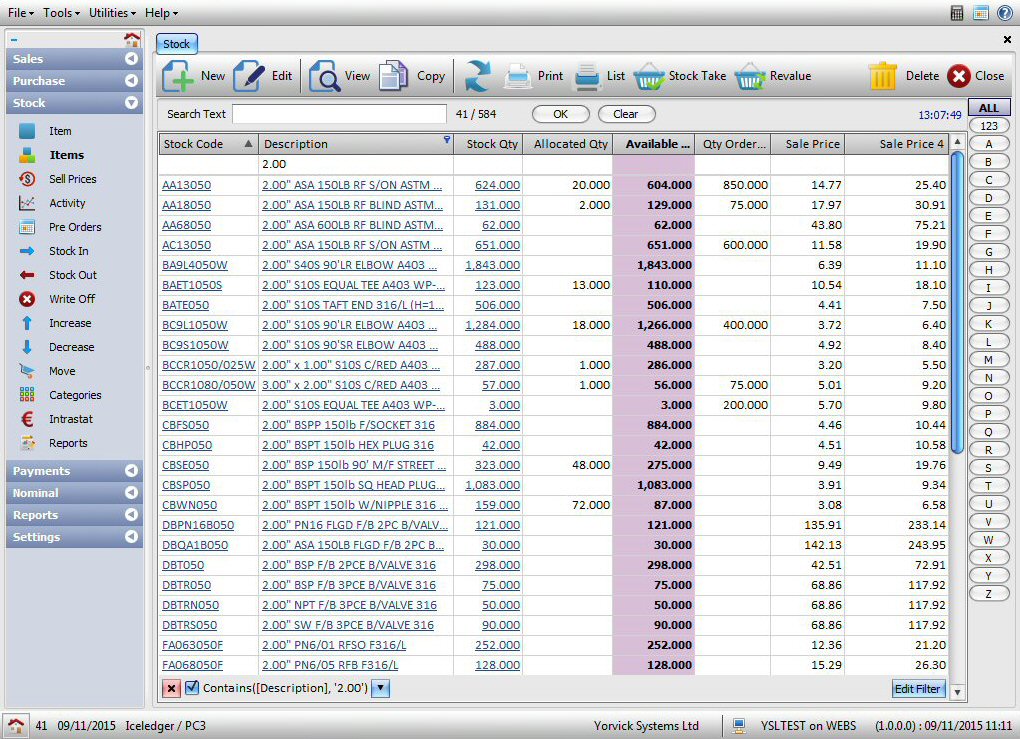Open the Utilities menu
The width and height of the screenshot is (1020, 739).
click(110, 12)
